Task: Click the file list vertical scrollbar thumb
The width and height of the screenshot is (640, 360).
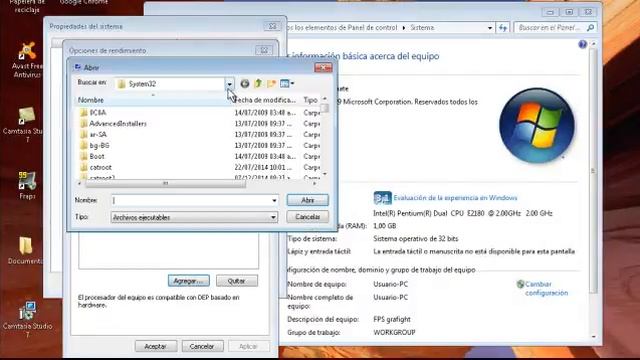Action: [x=324, y=108]
